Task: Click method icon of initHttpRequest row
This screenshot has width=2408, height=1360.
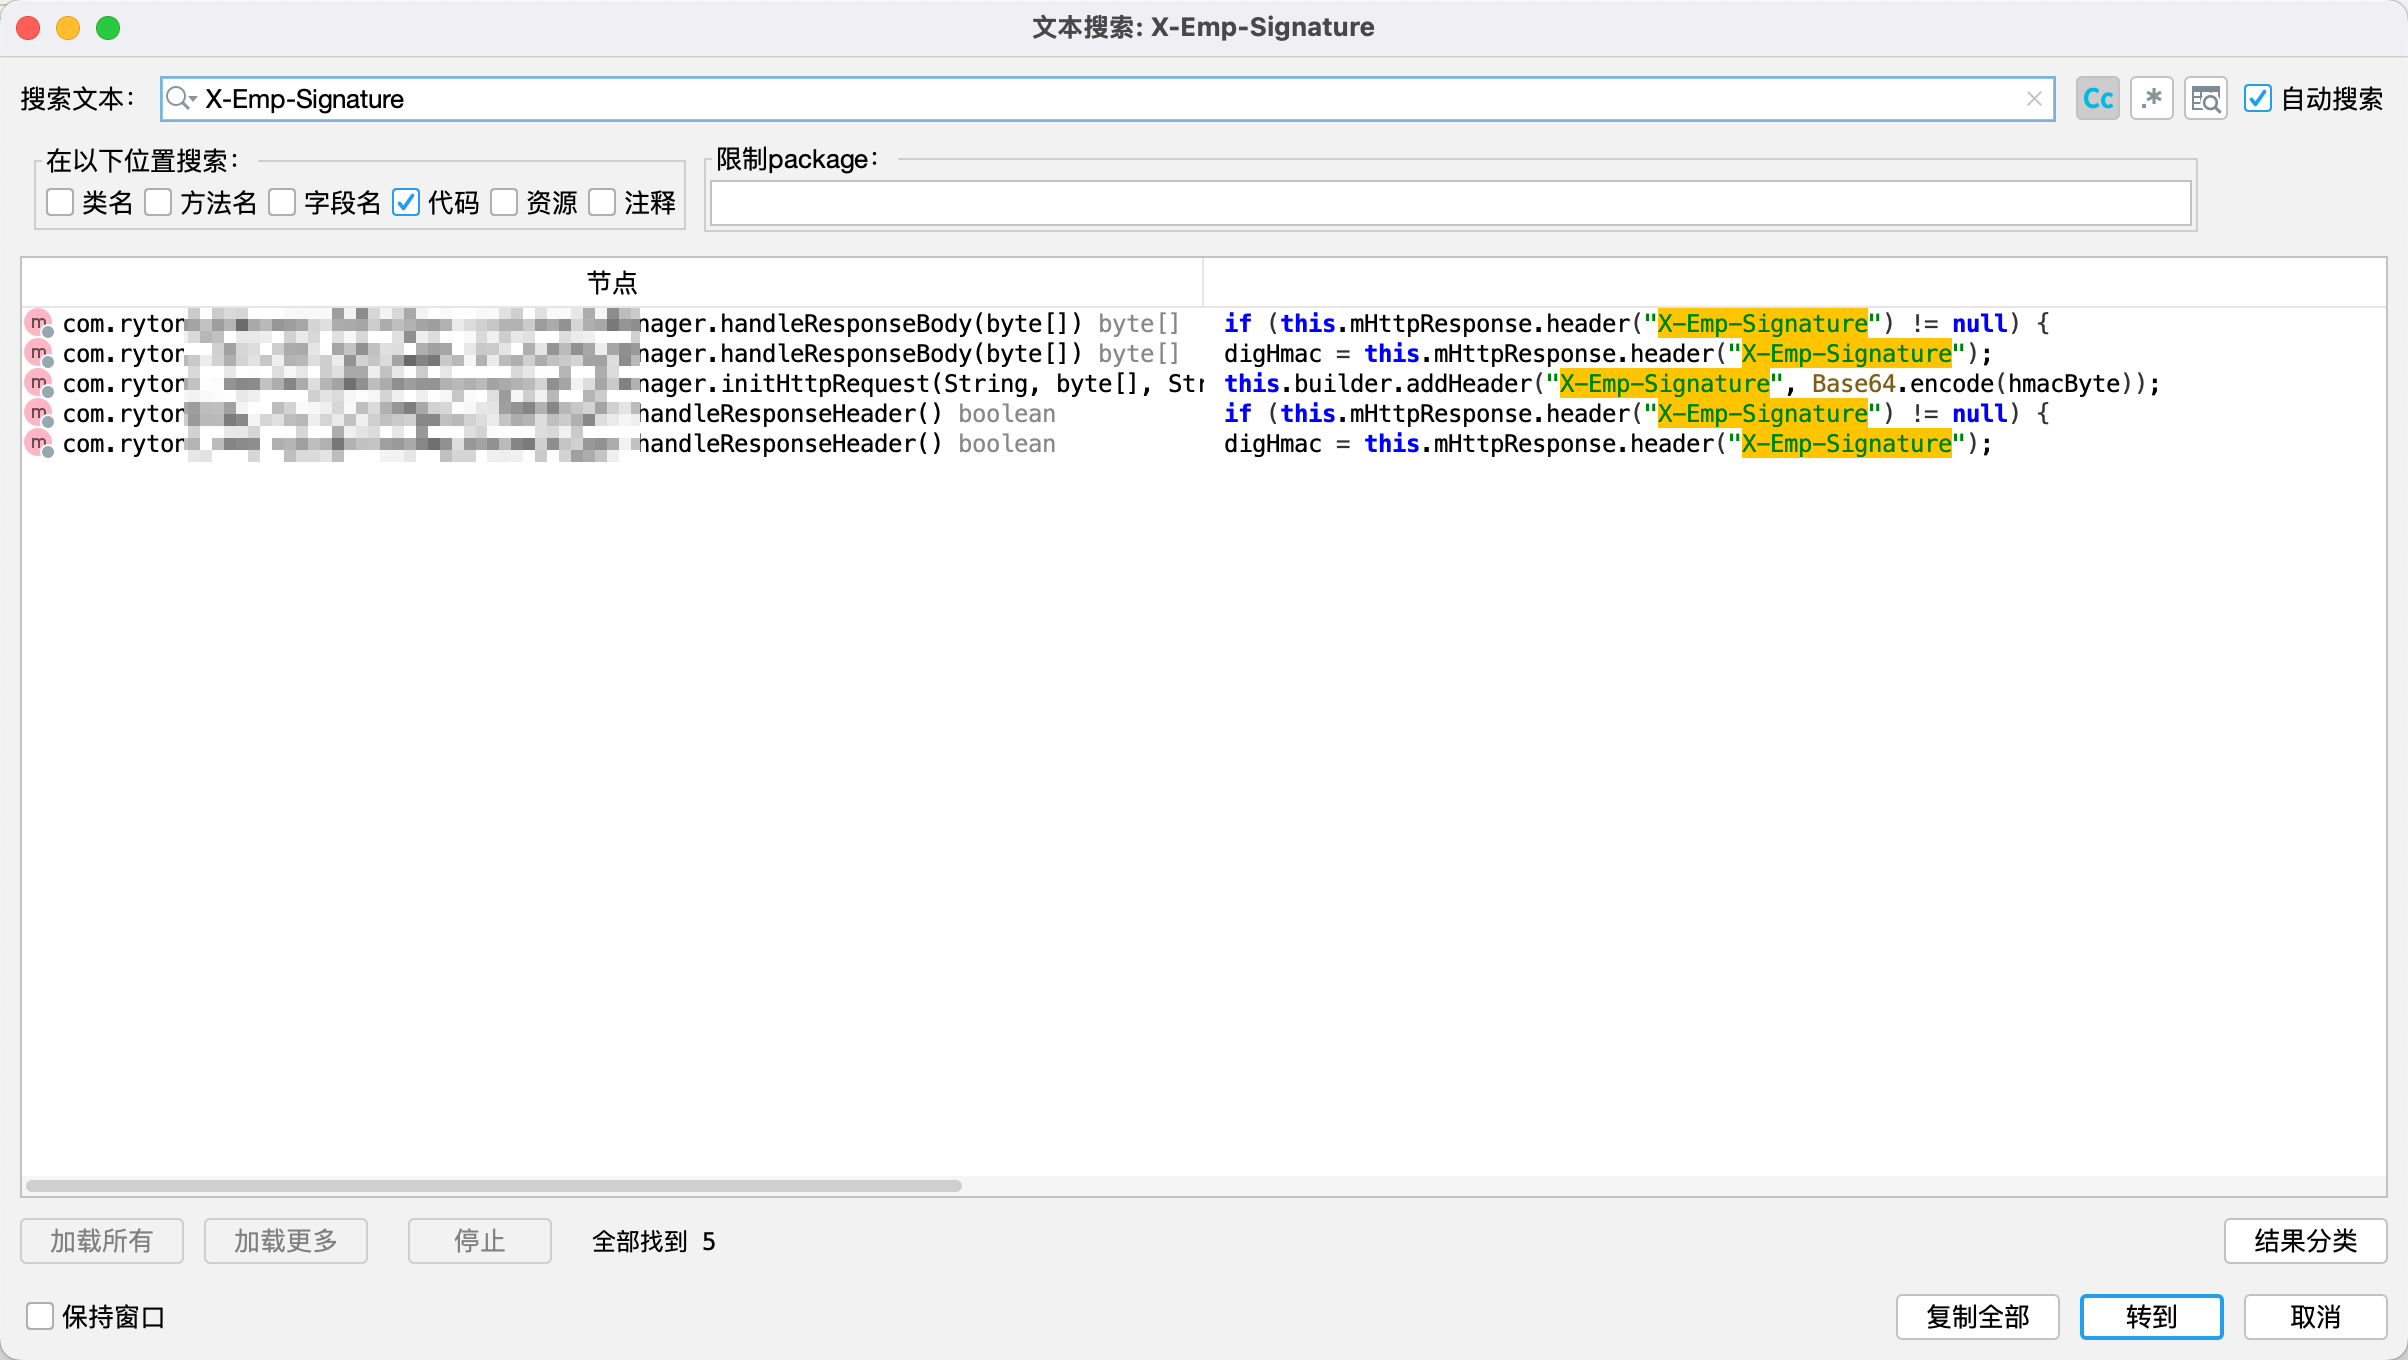Action: click(x=39, y=383)
